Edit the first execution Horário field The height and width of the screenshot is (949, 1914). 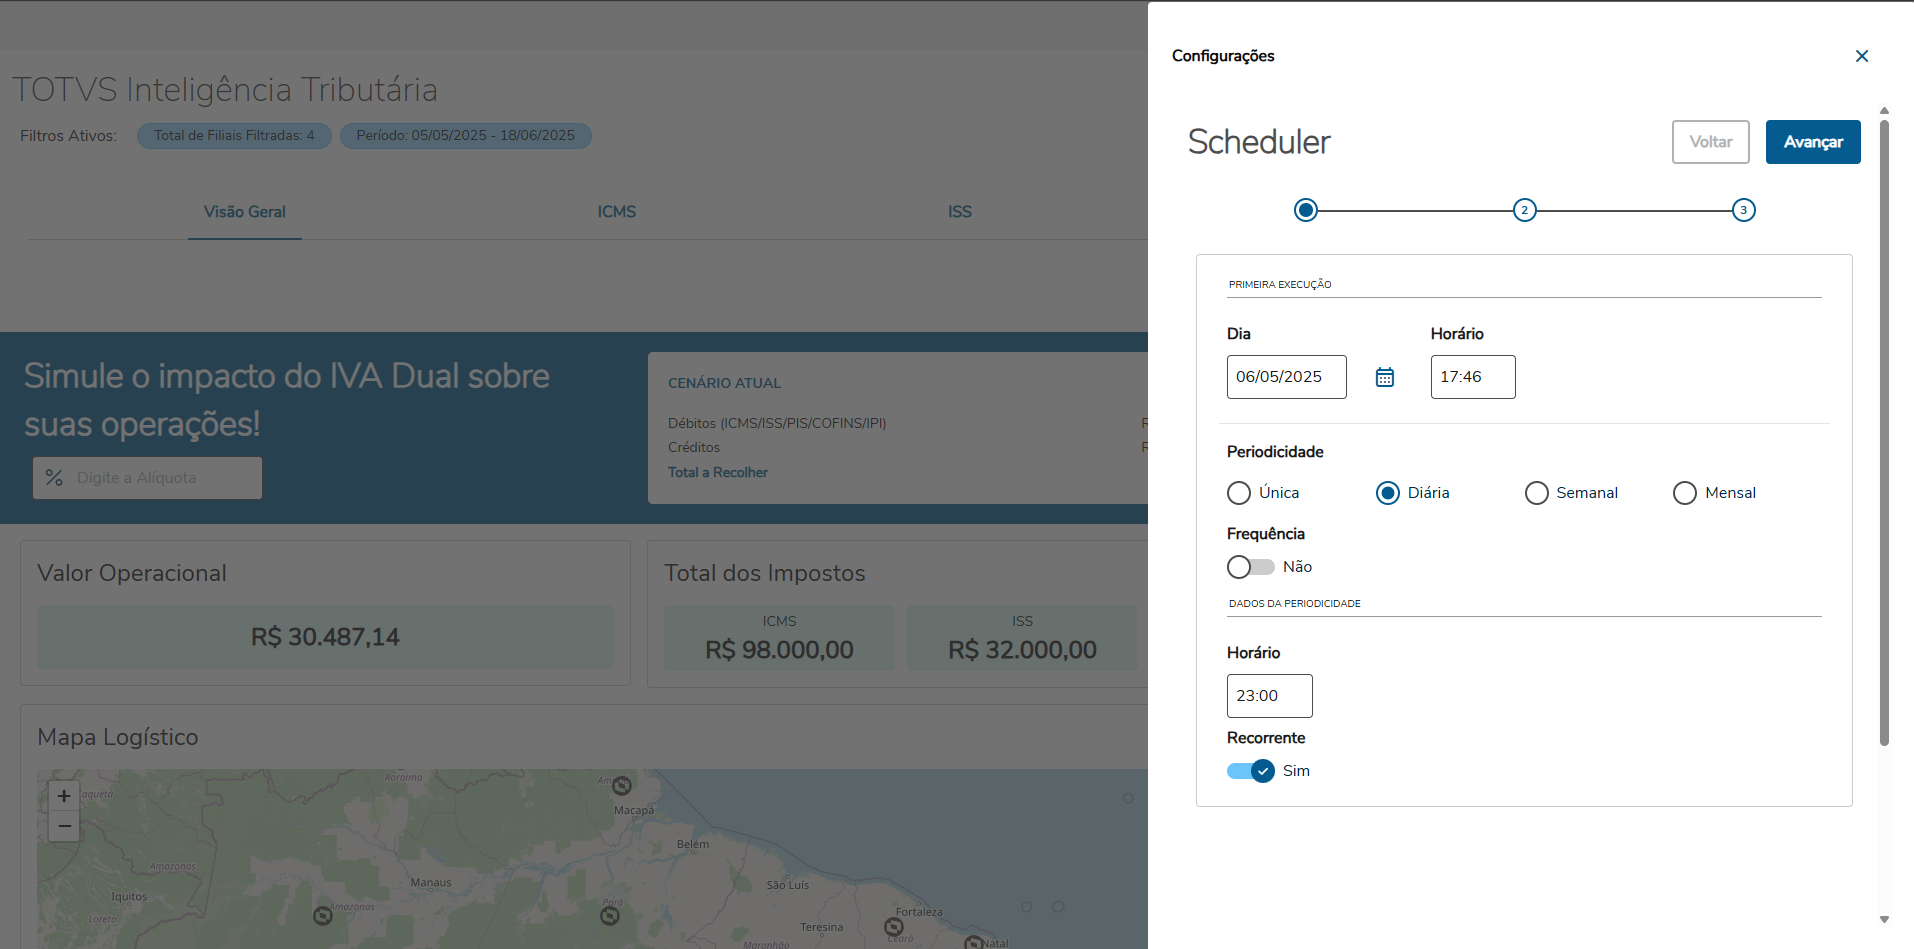coord(1473,377)
